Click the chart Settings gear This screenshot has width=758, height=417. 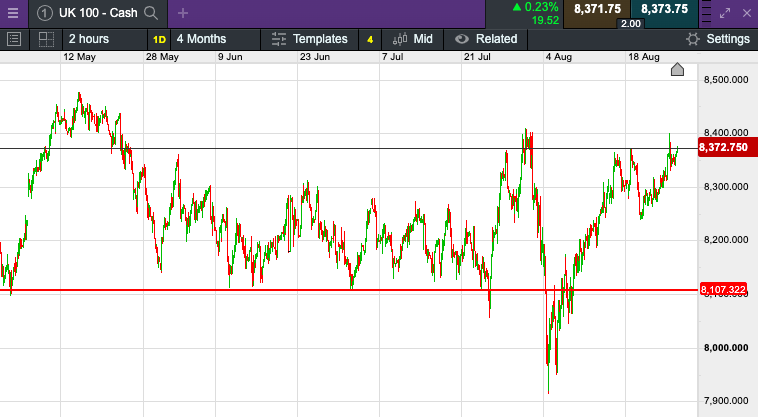pyautogui.click(x=719, y=39)
